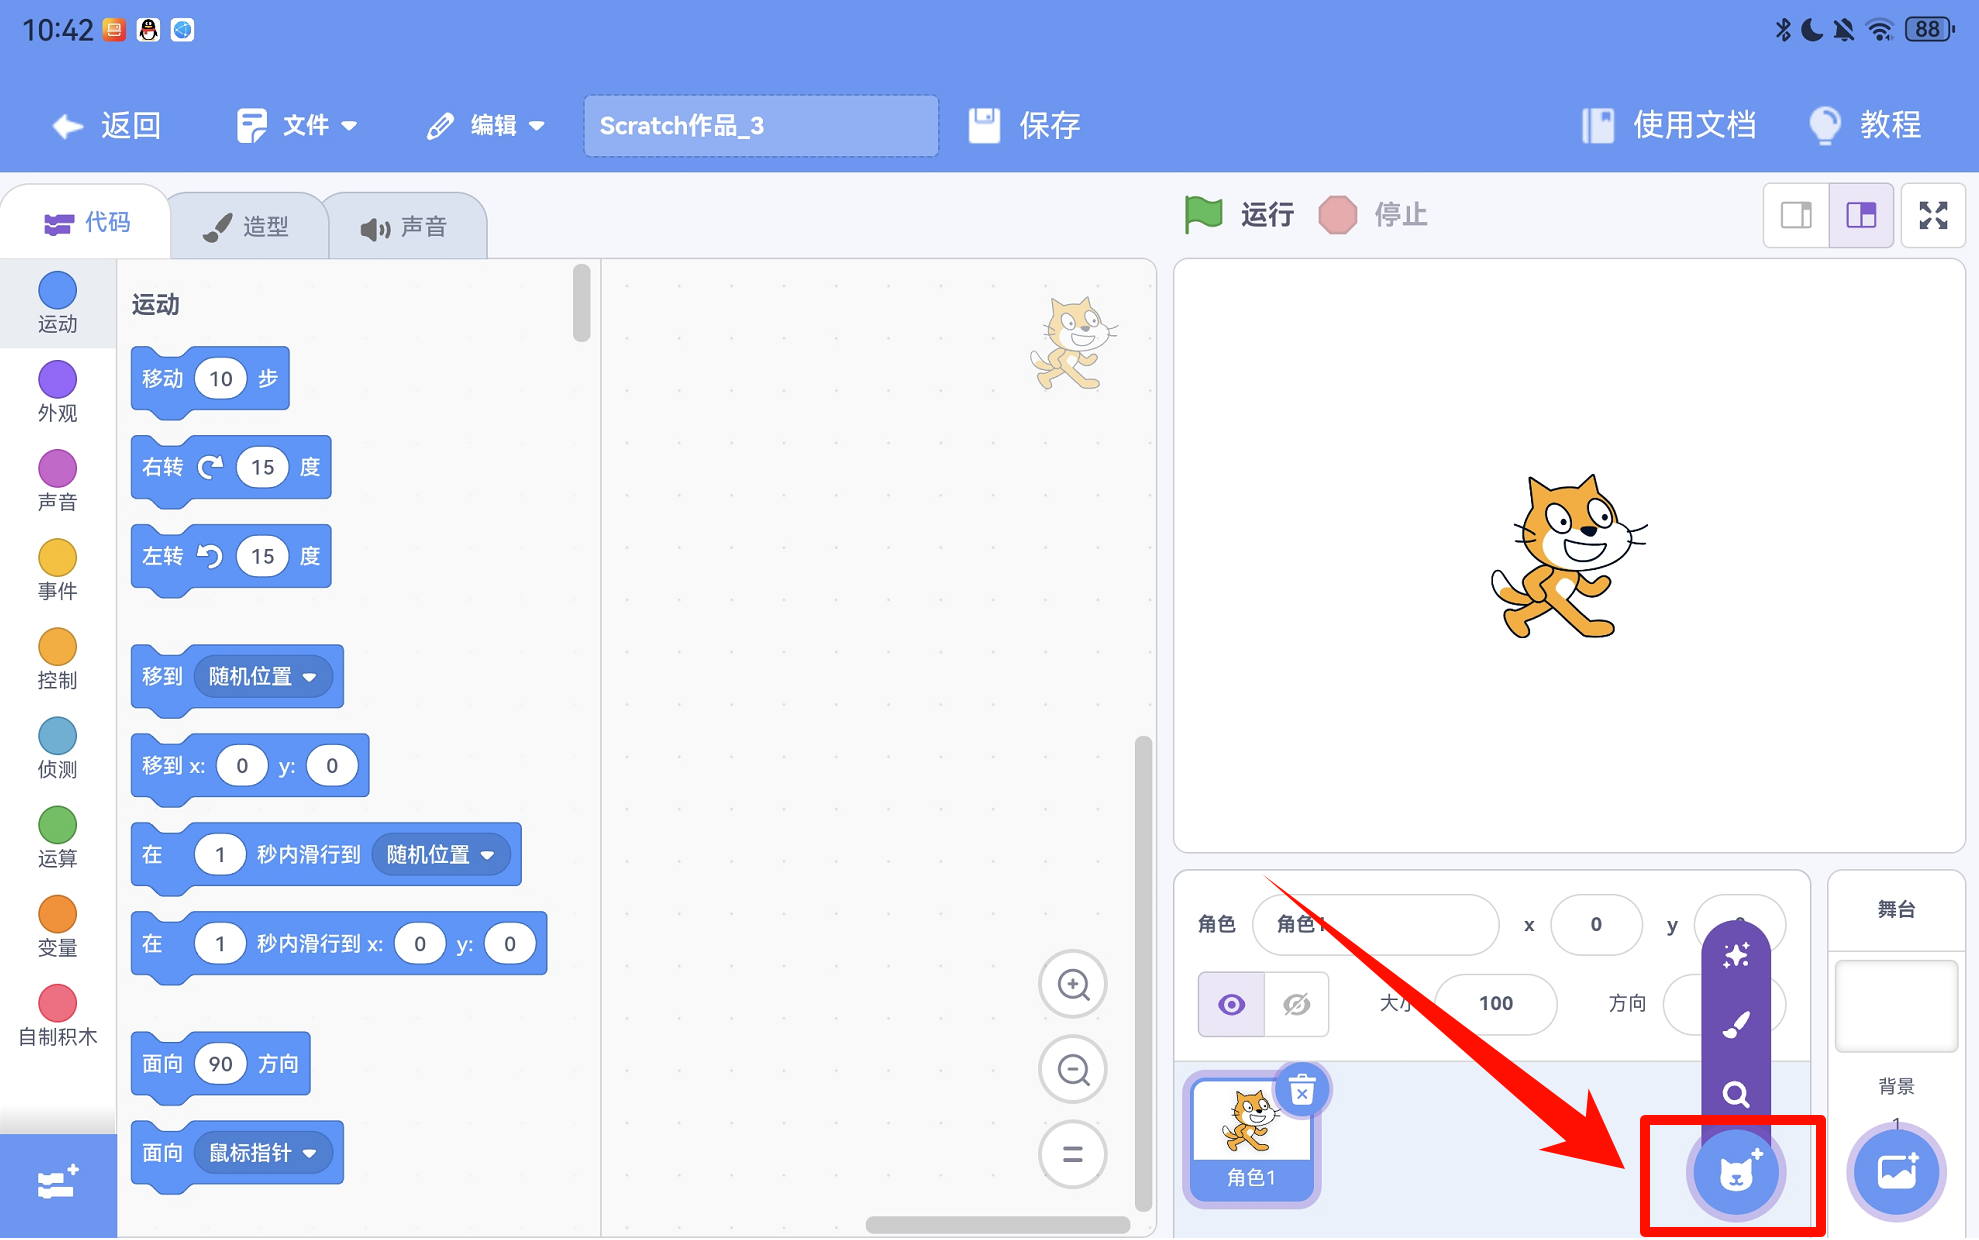Hide sprite with crossed-eye icon
1979x1240 pixels.
coord(1296,1004)
